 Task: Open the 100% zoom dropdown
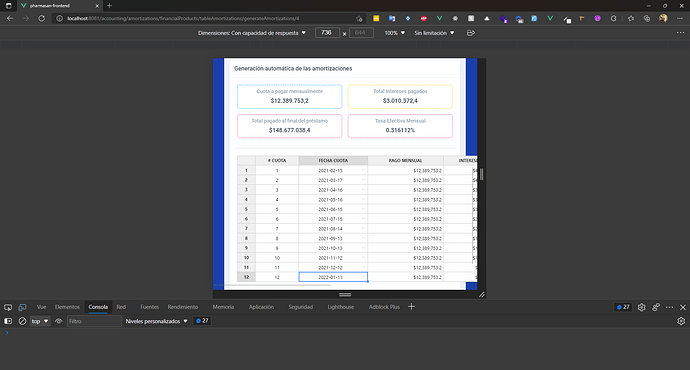point(395,33)
